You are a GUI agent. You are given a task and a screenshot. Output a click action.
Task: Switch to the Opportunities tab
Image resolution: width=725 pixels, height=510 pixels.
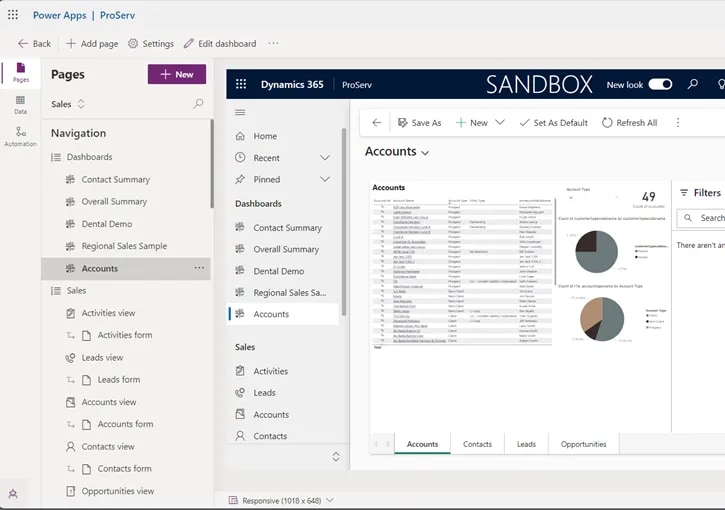[x=583, y=444]
